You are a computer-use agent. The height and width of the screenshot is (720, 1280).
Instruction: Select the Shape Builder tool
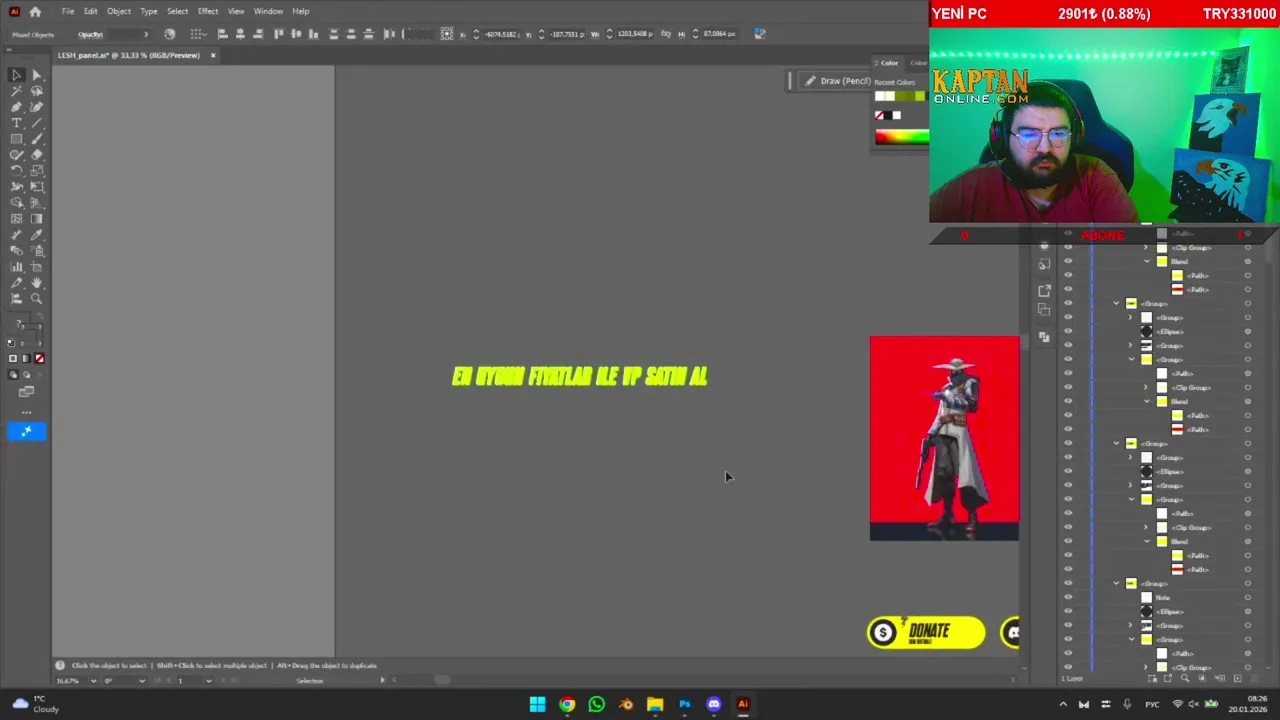coord(17,203)
